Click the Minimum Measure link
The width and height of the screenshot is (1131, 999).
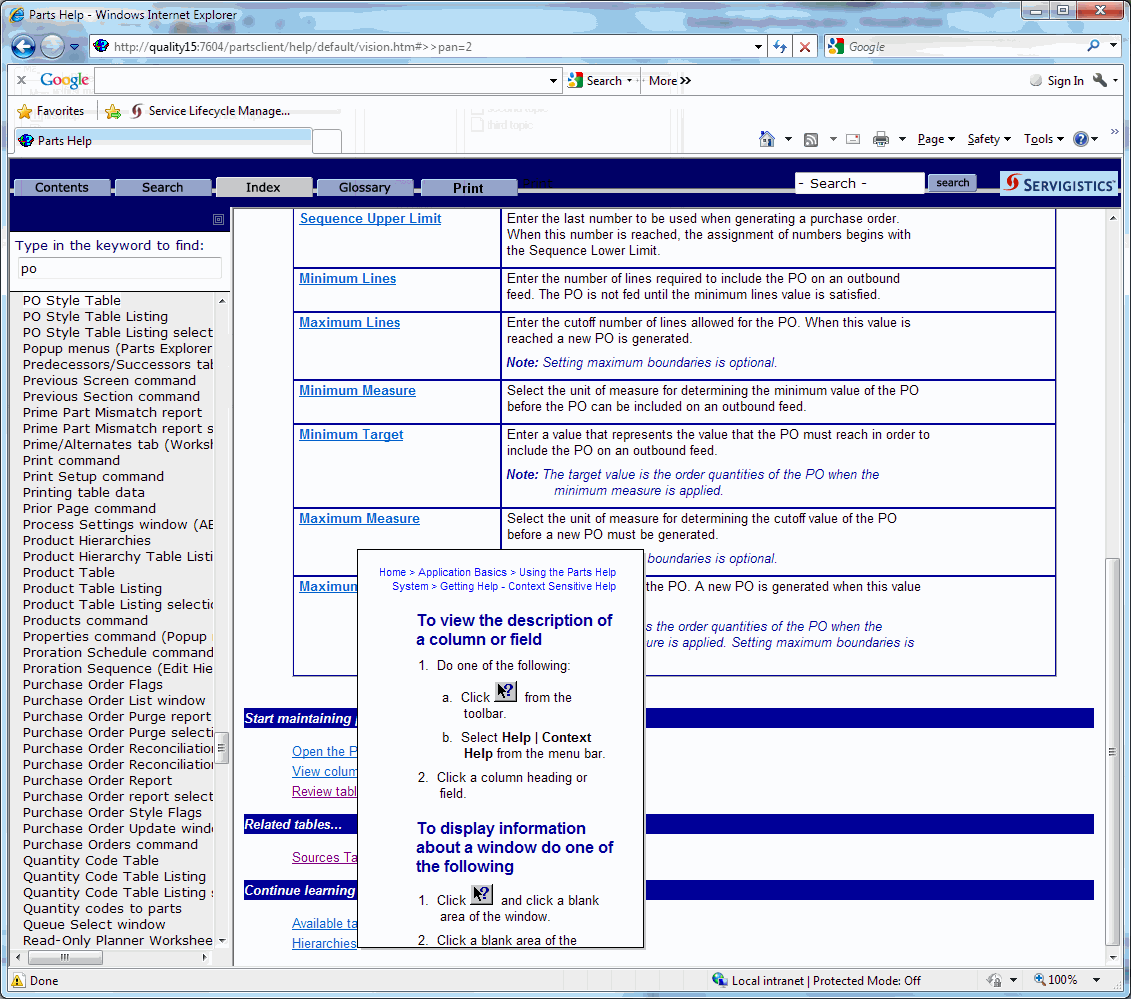click(x=357, y=390)
